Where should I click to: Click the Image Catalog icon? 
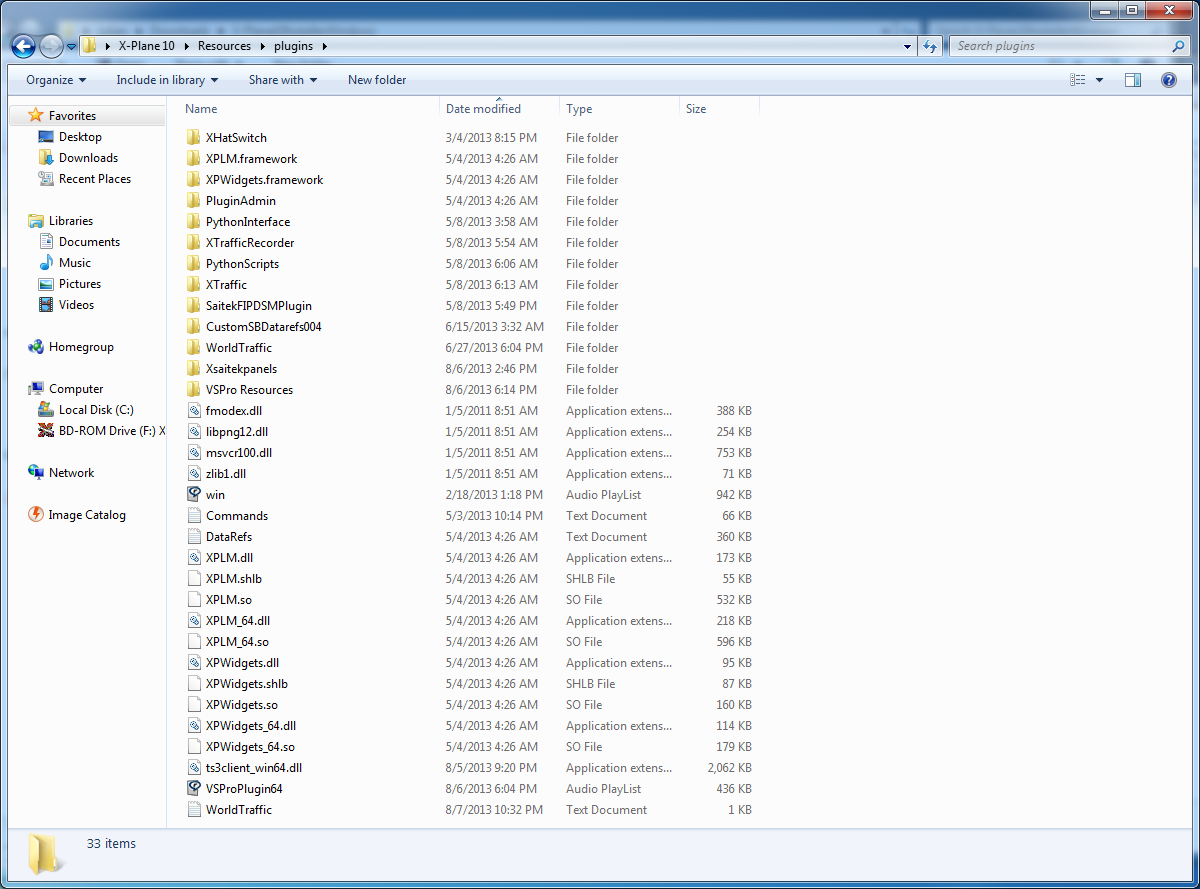36,515
